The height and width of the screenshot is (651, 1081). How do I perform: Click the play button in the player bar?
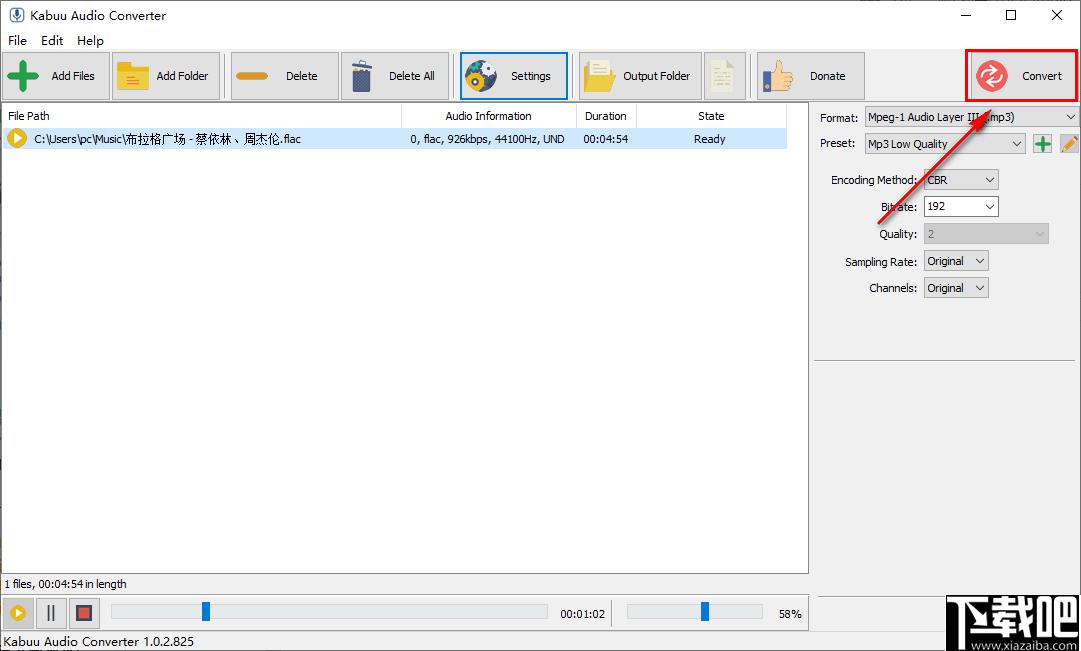[18, 613]
